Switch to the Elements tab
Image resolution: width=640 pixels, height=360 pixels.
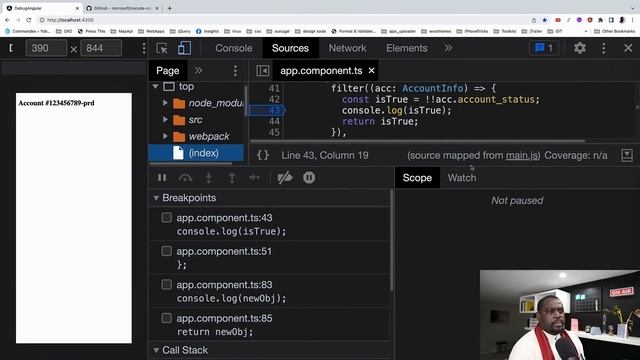point(407,48)
